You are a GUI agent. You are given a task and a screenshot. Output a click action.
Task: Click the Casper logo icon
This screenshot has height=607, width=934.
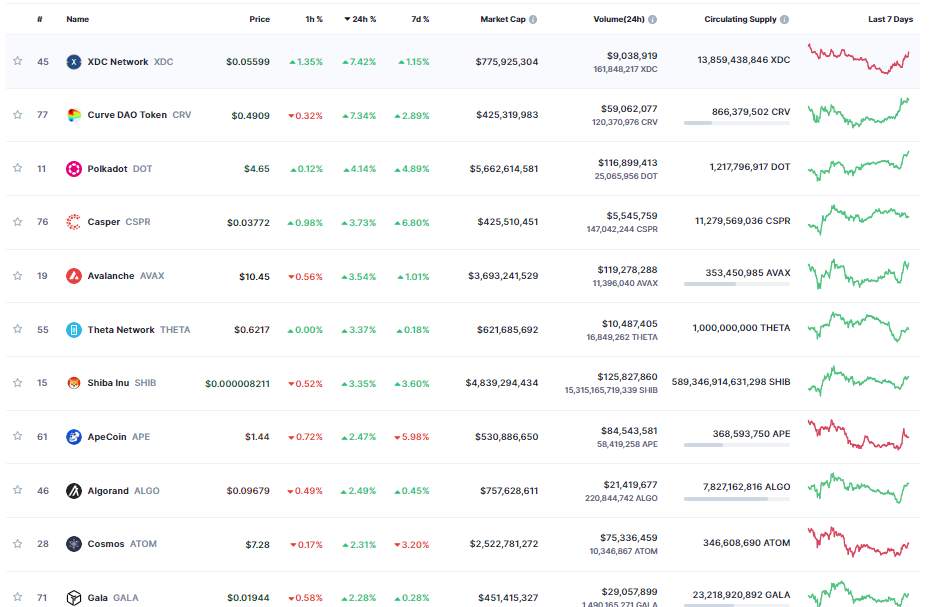[74, 222]
